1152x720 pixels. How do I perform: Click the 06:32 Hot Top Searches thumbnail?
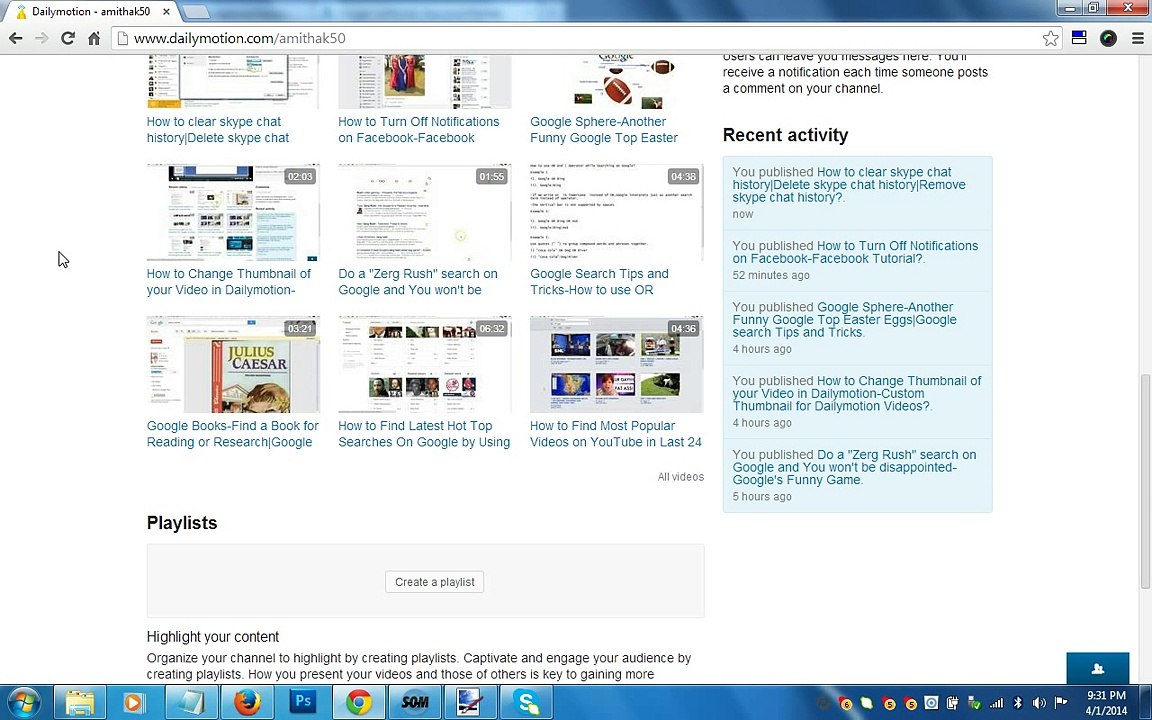425,364
